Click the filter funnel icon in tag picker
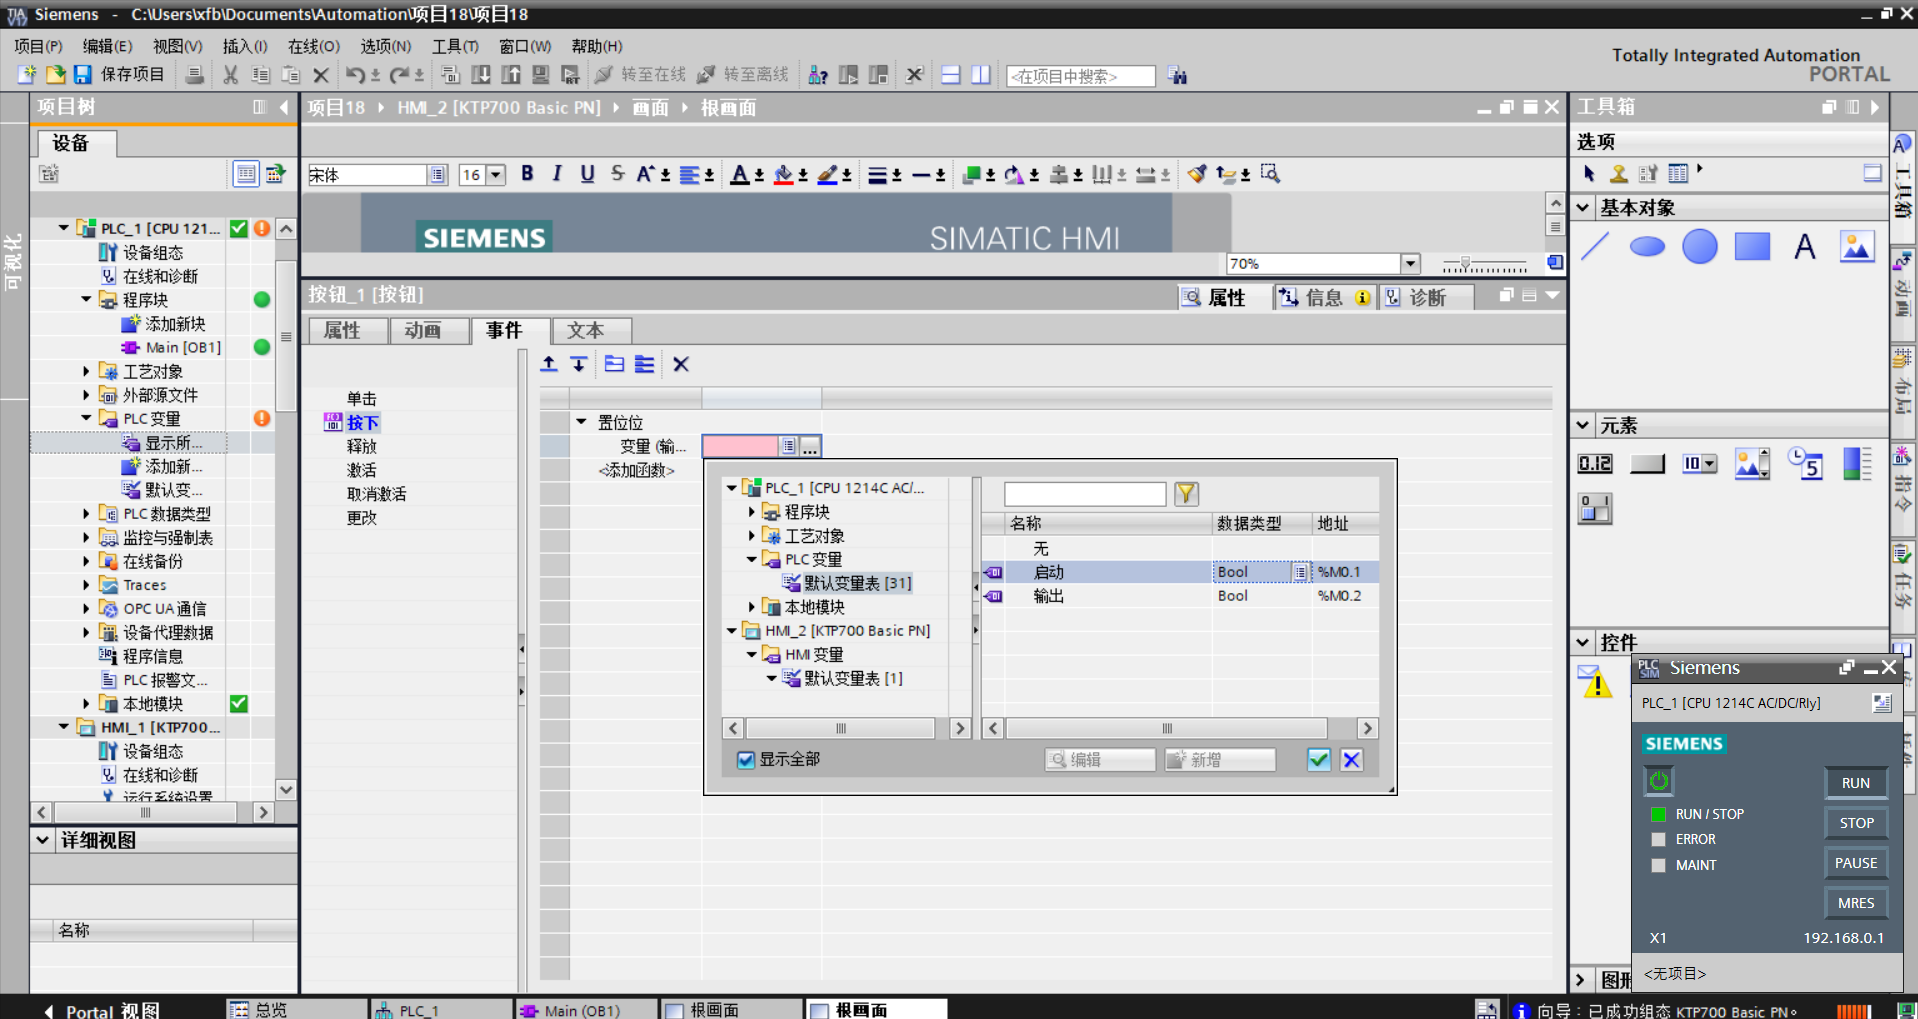Image resolution: width=1918 pixels, height=1019 pixels. point(1186,493)
